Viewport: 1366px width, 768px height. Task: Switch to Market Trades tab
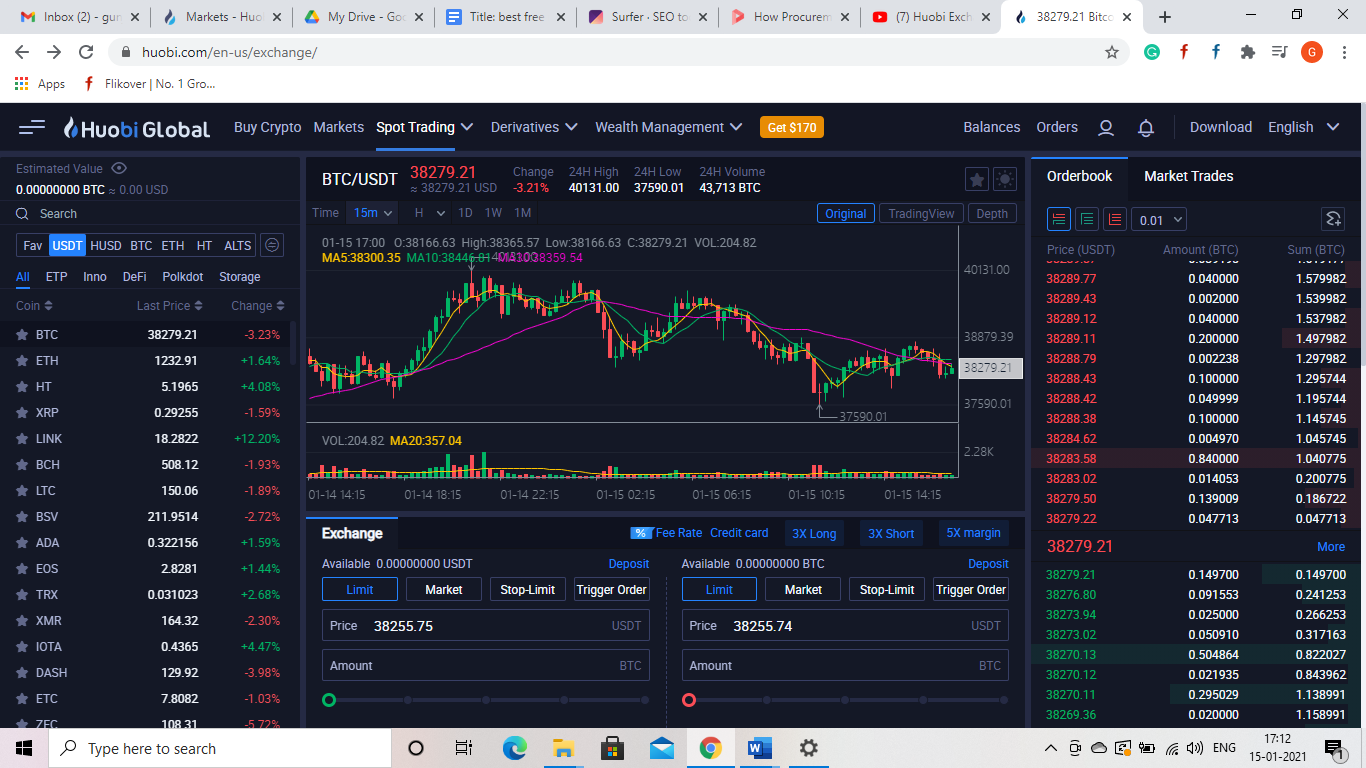coord(1188,176)
